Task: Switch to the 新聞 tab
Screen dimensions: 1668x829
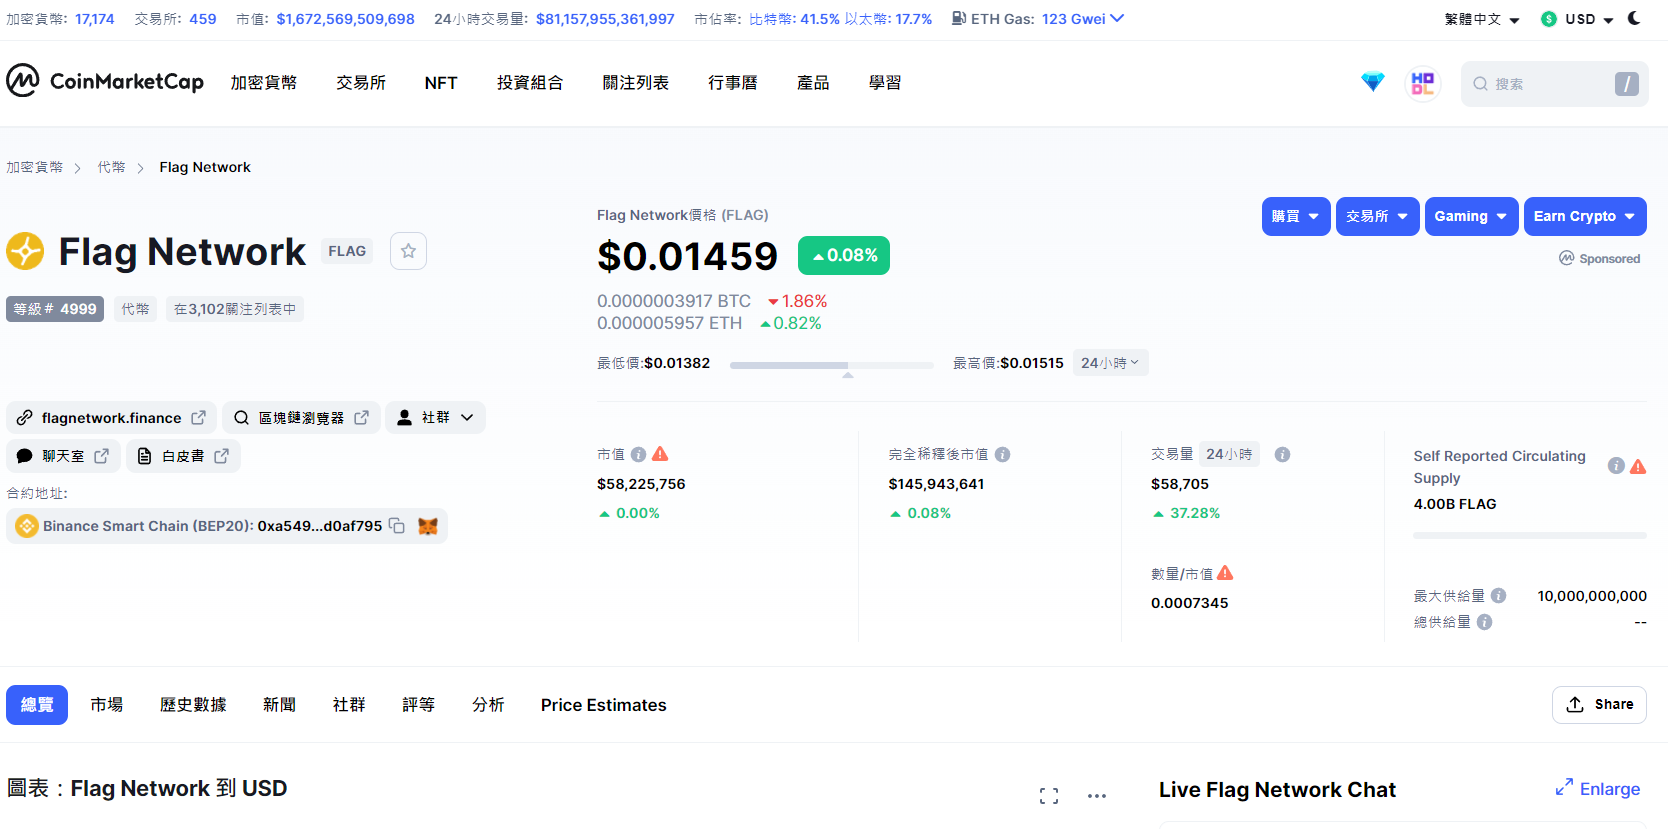Action: tap(279, 705)
